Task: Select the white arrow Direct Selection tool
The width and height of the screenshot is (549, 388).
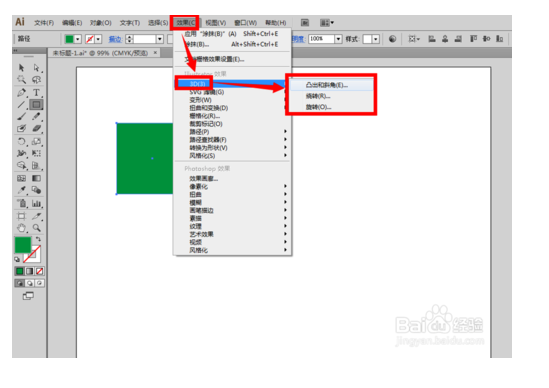Action: 36,67
